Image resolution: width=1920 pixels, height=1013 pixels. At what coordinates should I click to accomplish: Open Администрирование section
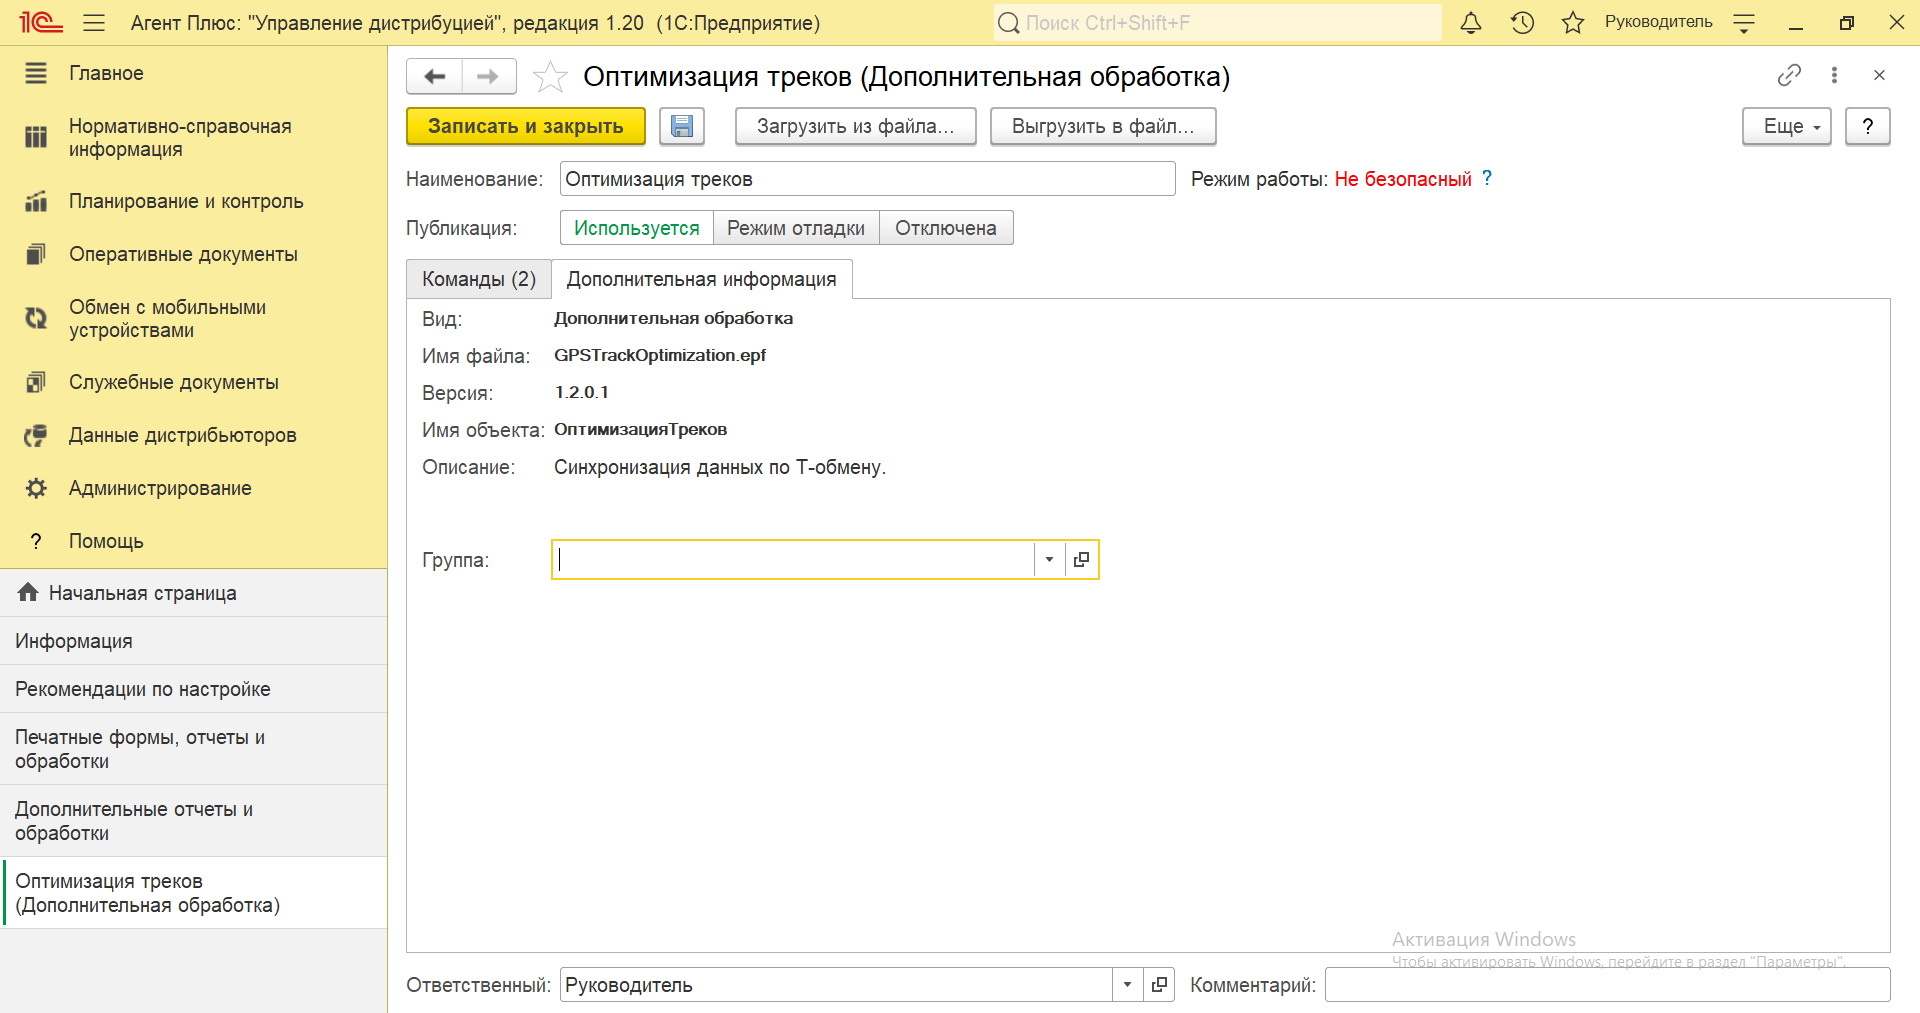tap(194, 488)
